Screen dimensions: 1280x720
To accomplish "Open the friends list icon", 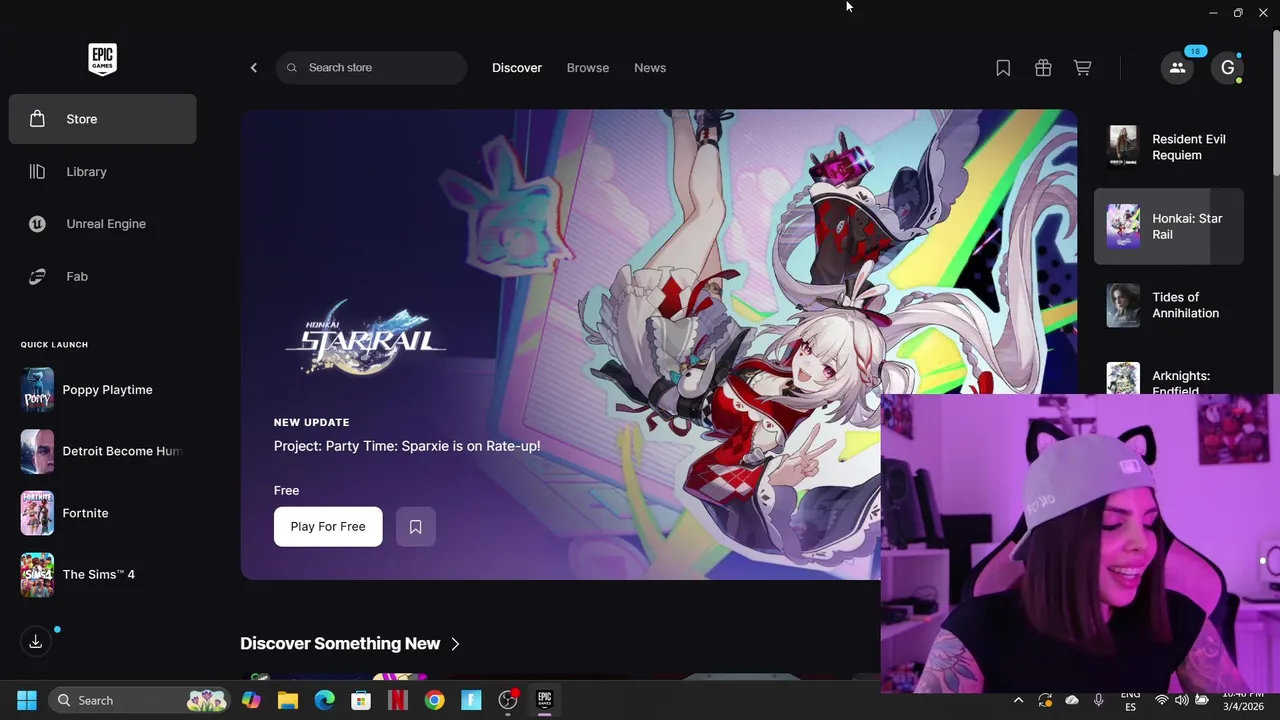I will click(1177, 68).
